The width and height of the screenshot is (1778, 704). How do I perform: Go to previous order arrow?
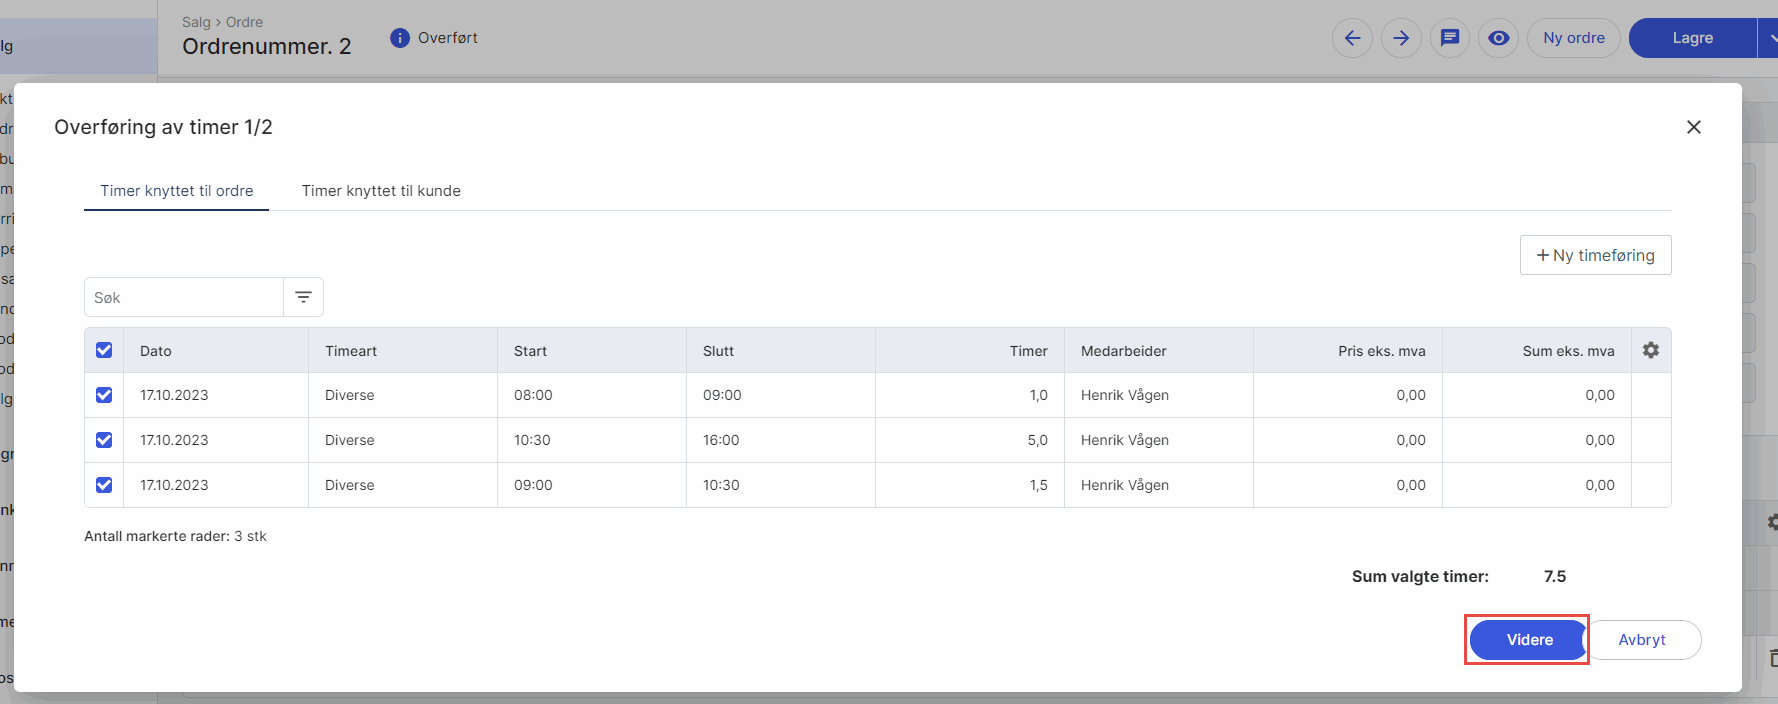coord(1352,38)
